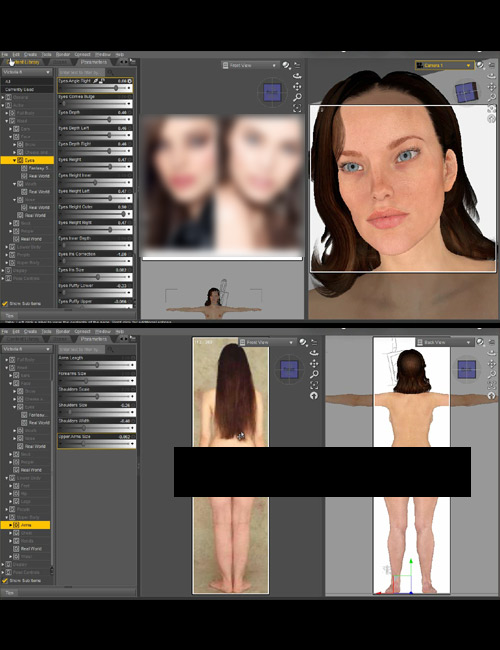Click the Eyes Iris Correction value -1.00
500x650 pixels.
[121, 254]
